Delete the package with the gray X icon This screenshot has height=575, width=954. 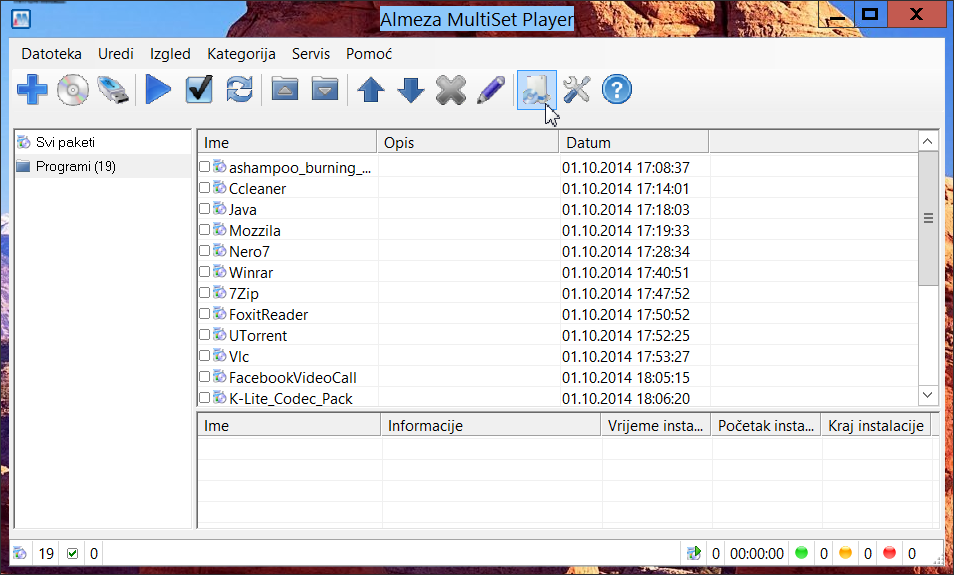(451, 90)
